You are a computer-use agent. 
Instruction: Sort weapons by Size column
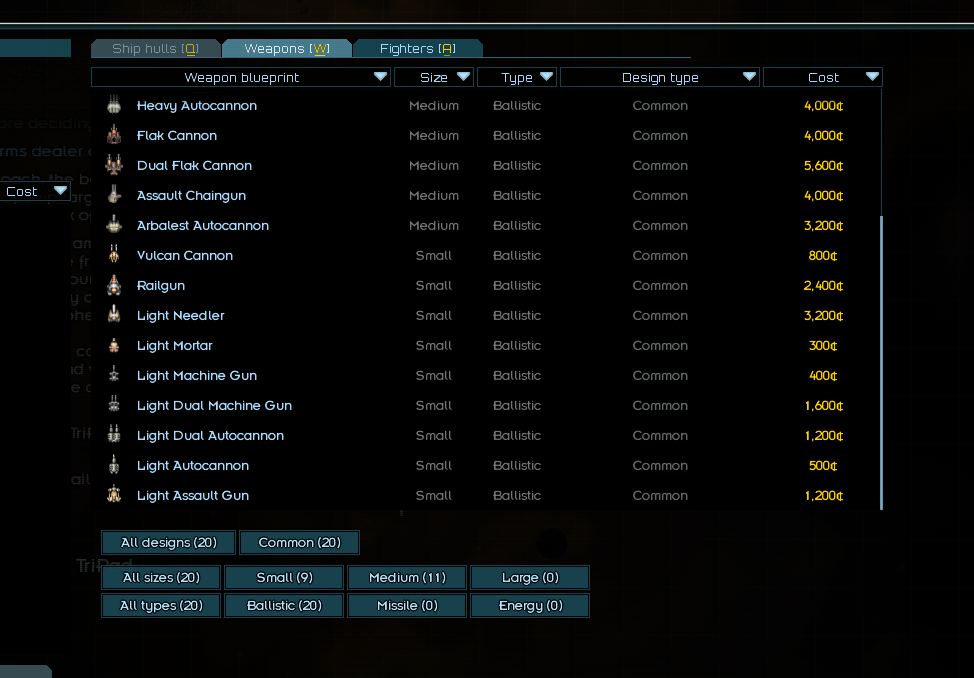point(434,77)
